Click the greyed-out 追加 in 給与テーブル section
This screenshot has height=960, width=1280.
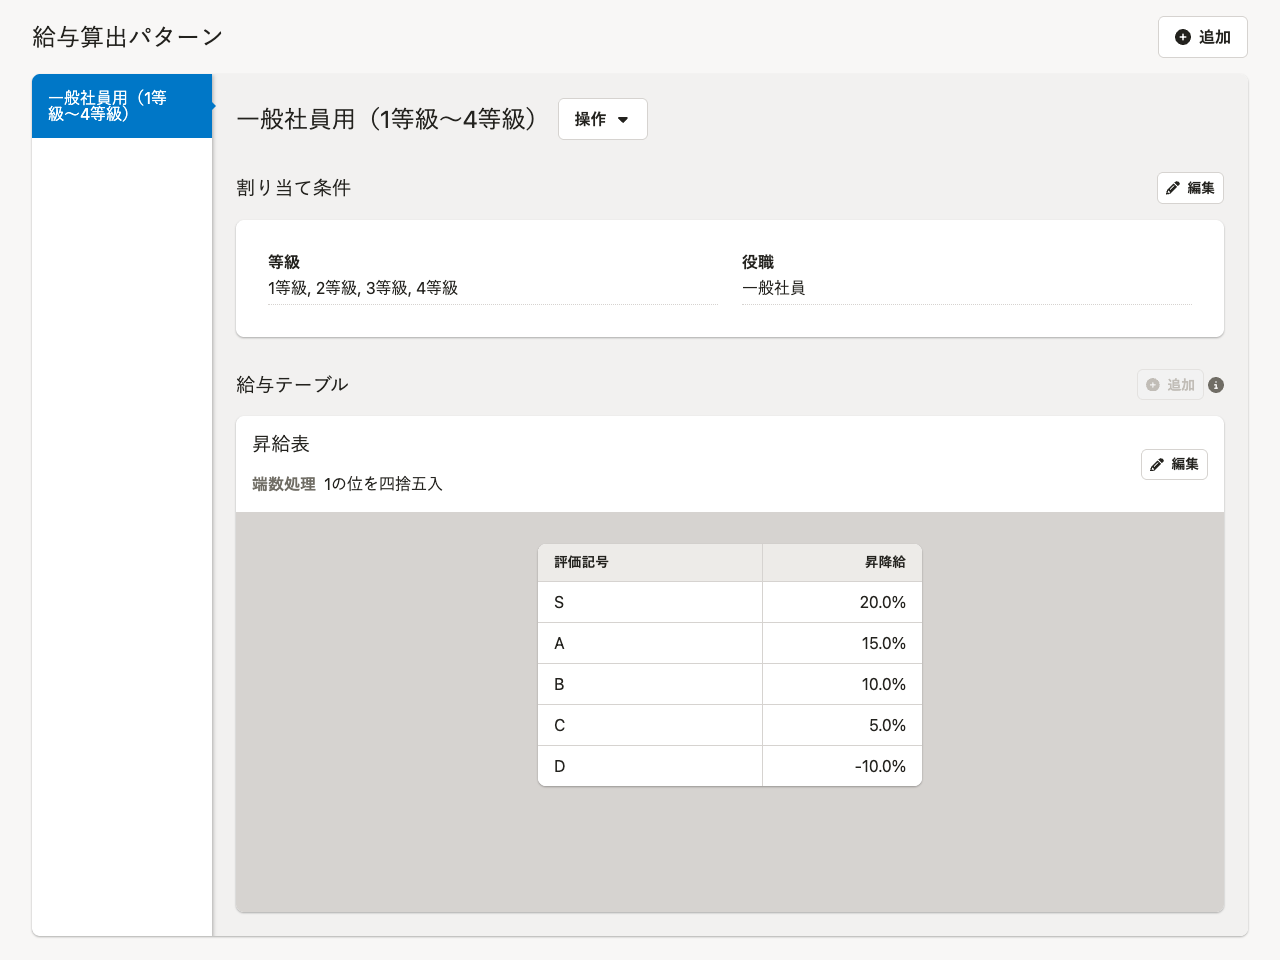(x=1170, y=385)
